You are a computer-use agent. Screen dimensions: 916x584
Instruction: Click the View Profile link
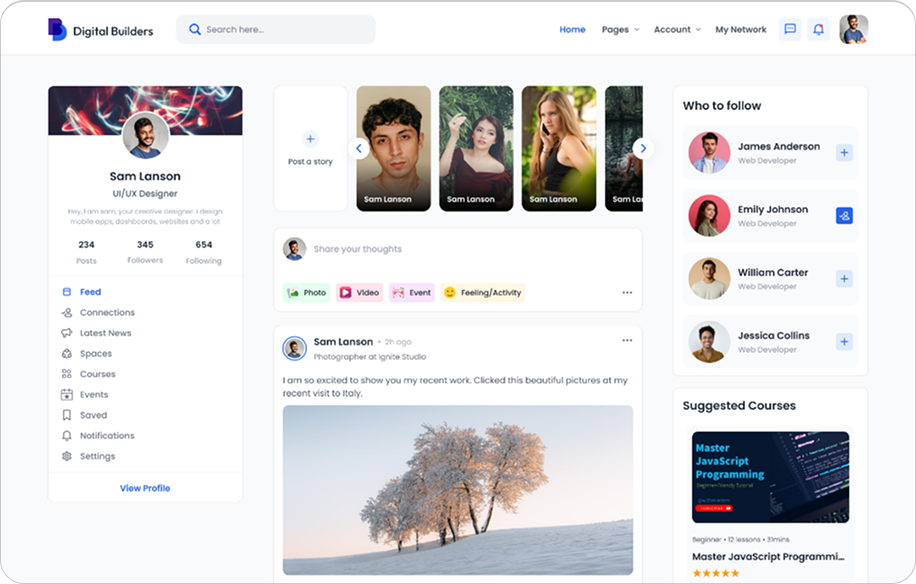[145, 488]
